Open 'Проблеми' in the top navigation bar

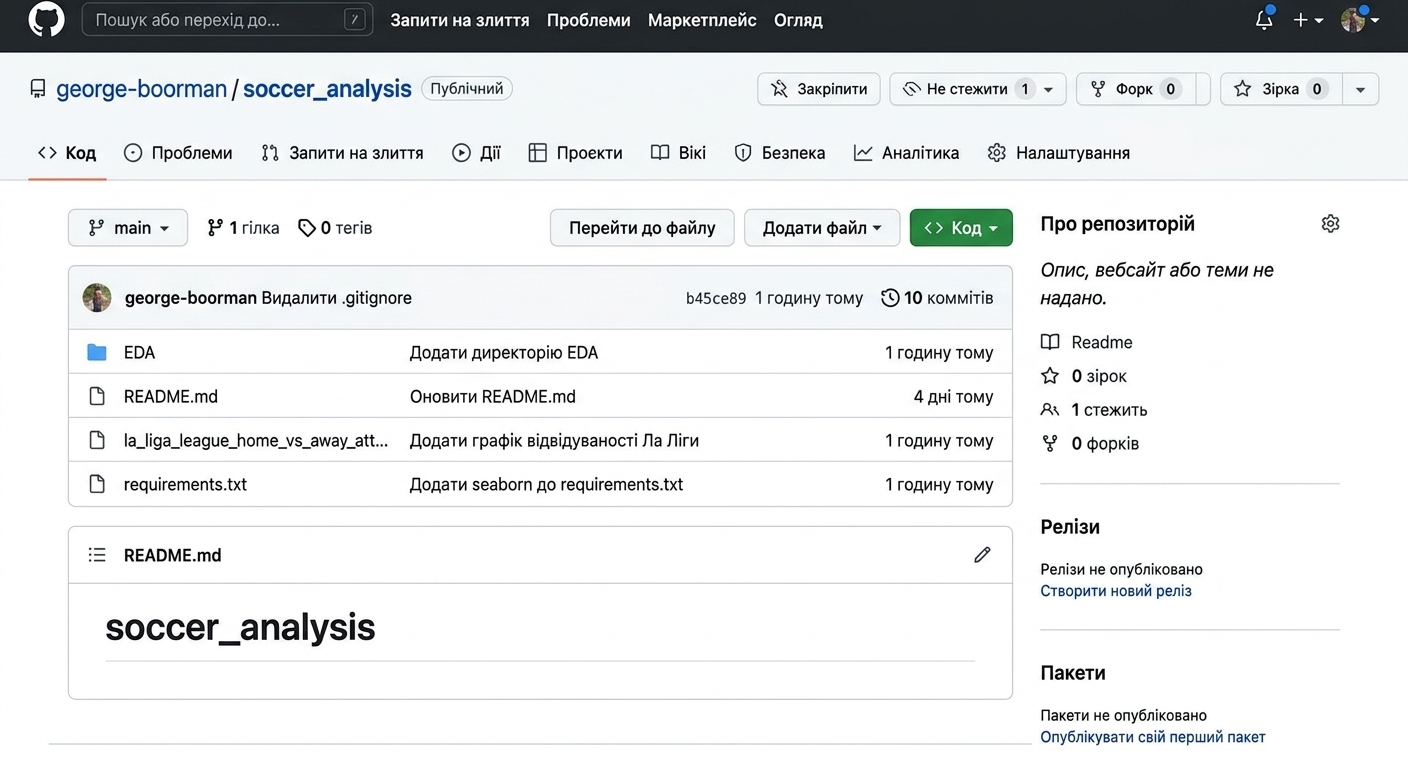coord(589,20)
